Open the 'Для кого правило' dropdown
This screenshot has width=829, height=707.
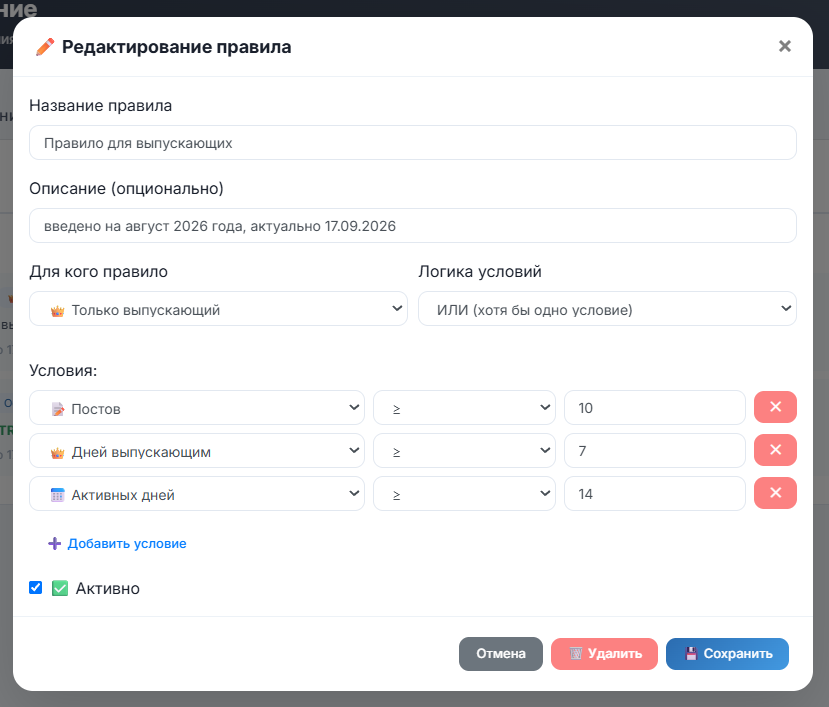tap(218, 309)
